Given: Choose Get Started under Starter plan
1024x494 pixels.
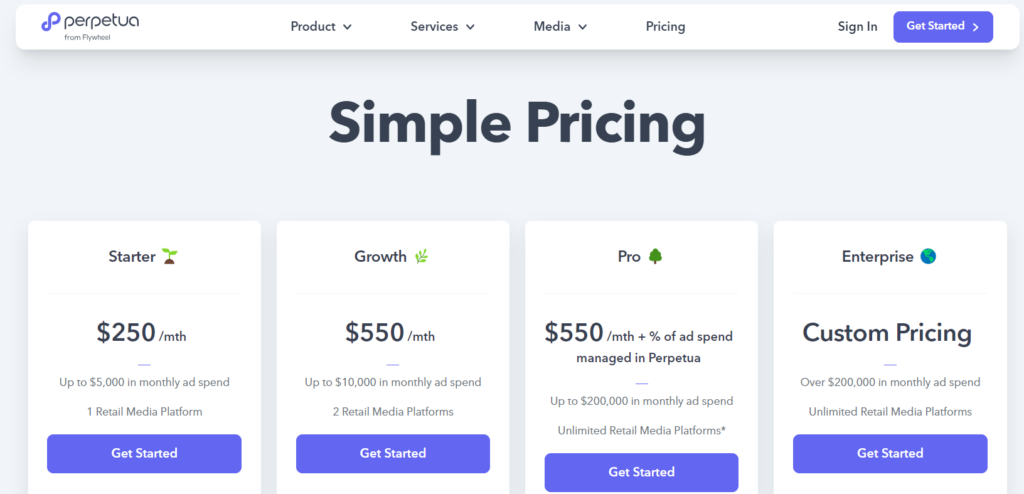Looking at the screenshot, I should click(144, 453).
